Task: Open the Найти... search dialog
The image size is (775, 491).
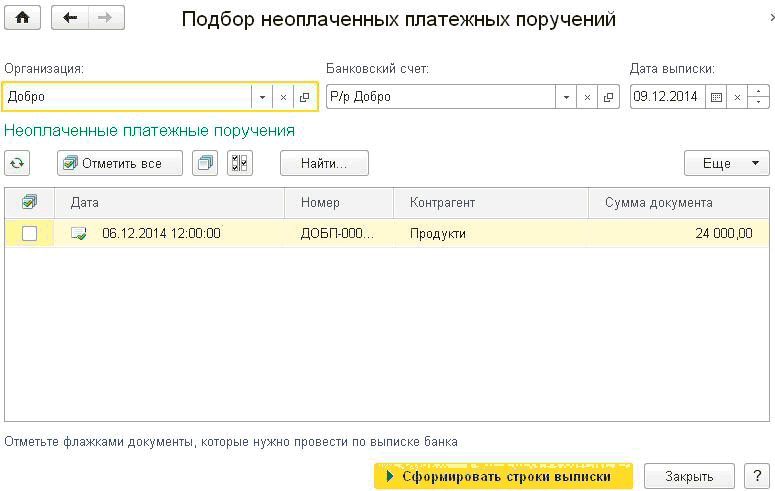Action: coord(324,163)
